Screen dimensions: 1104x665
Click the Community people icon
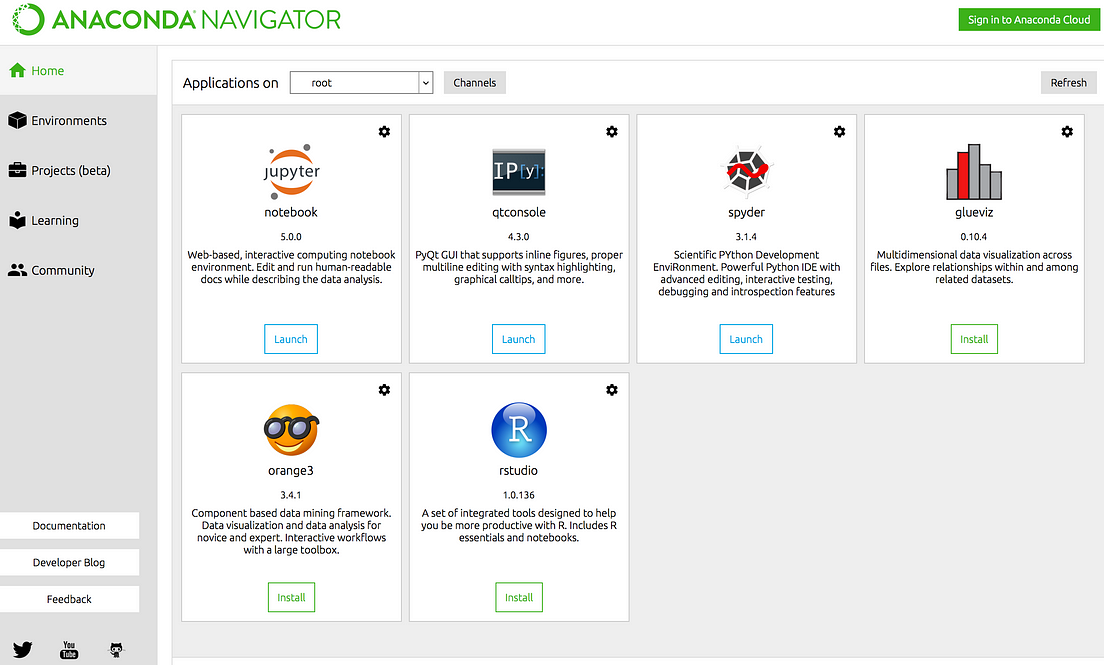[18, 271]
